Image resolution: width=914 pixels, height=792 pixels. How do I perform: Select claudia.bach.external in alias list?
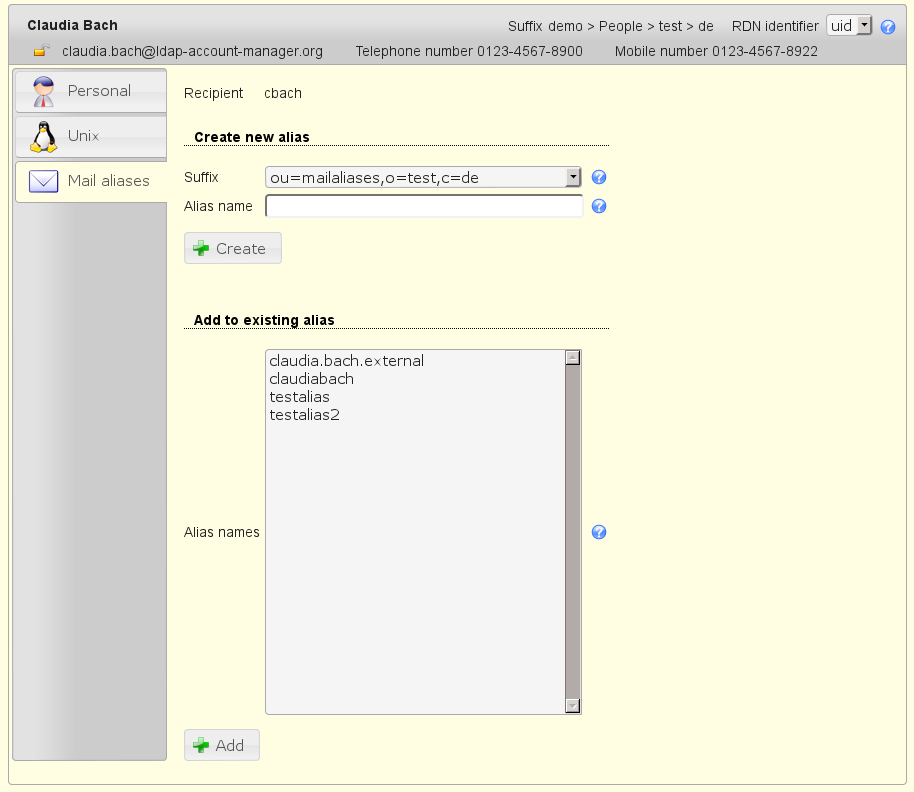[347, 361]
